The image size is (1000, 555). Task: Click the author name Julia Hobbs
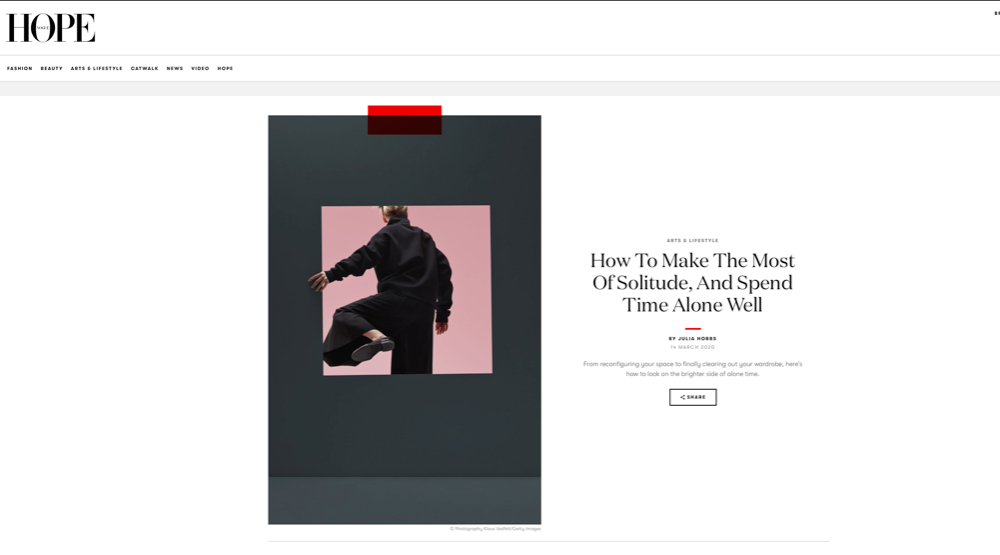pyautogui.click(x=697, y=339)
